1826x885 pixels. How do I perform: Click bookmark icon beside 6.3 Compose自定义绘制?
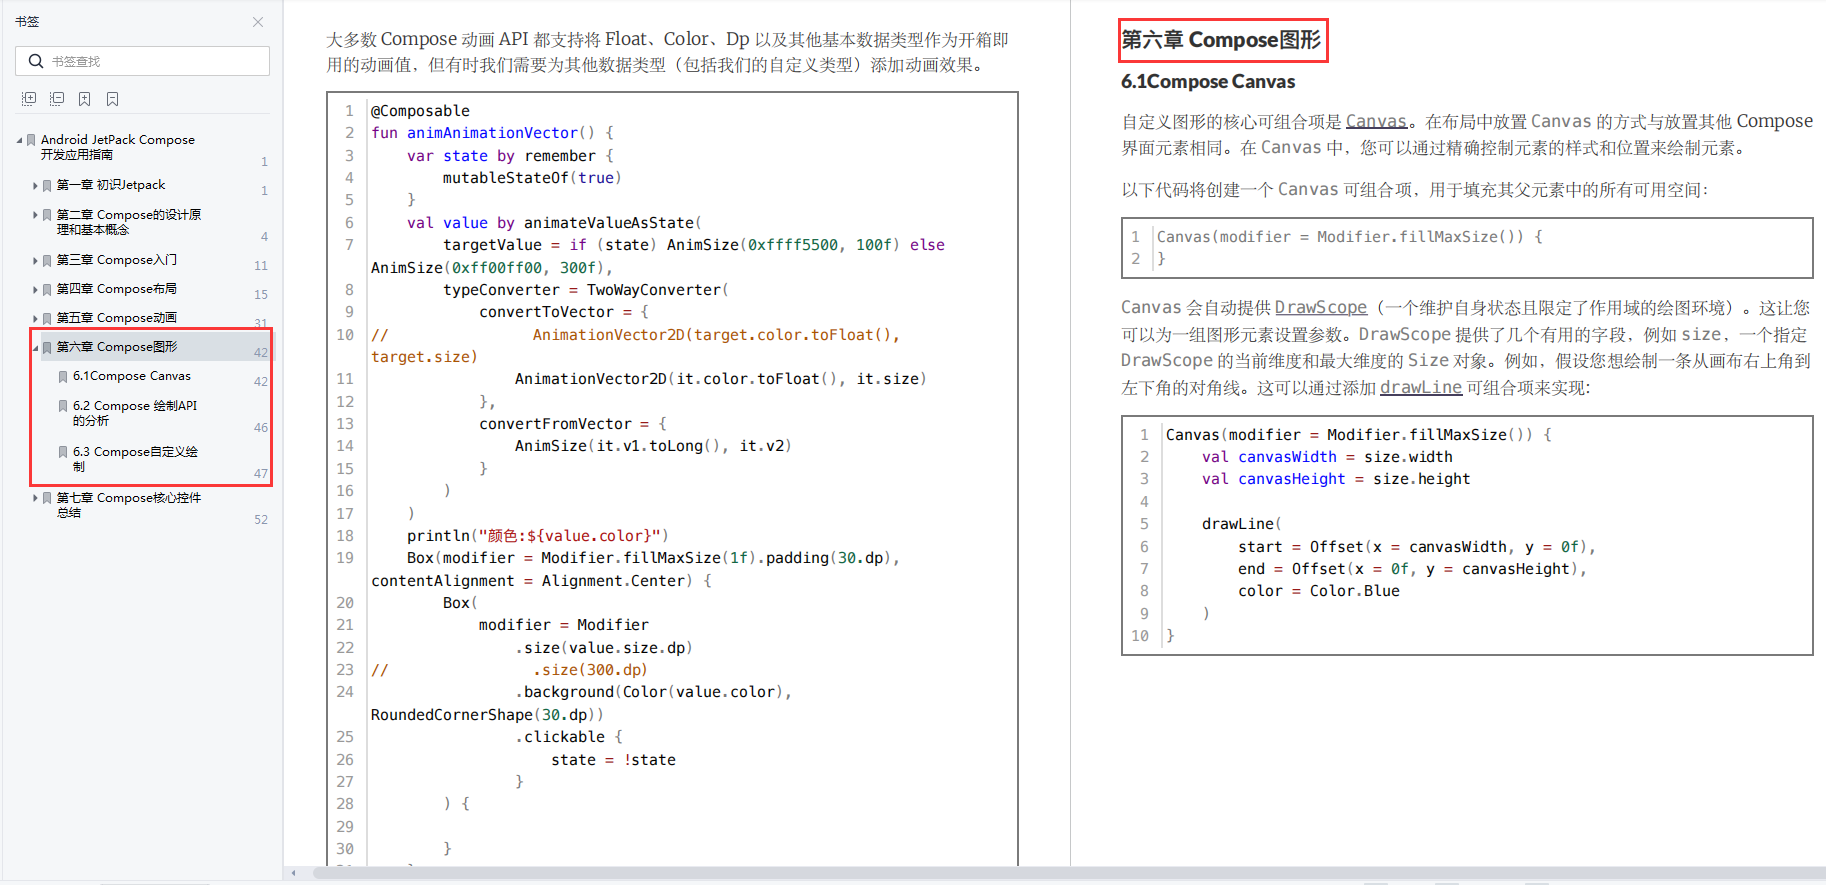[63, 452]
